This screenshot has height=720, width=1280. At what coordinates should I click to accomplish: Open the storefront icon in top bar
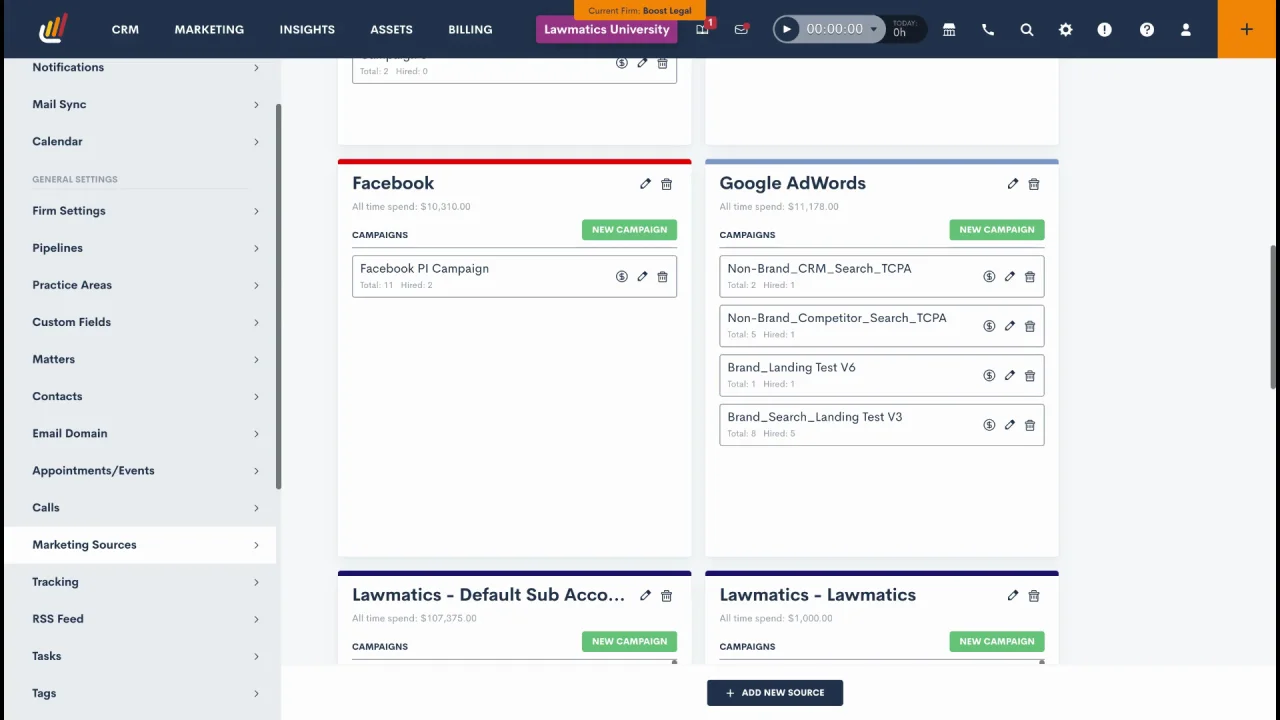pyautogui.click(x=949, y=30)
